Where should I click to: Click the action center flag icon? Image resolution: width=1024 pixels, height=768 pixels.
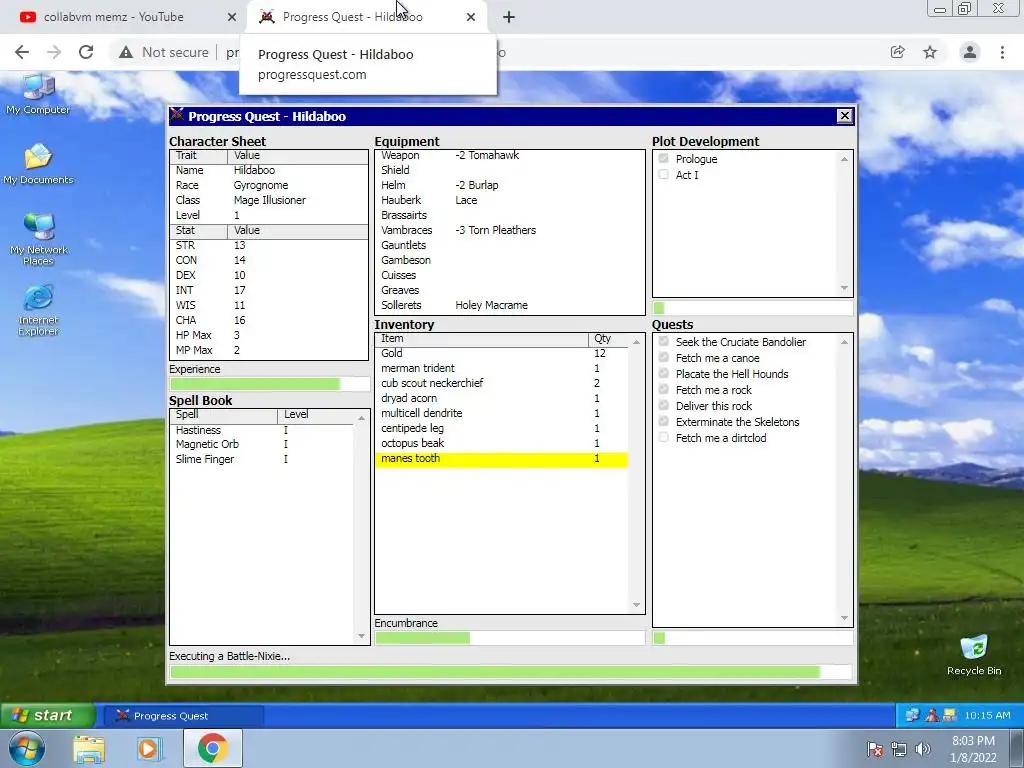pyautogui.click(x=875, y=749)
